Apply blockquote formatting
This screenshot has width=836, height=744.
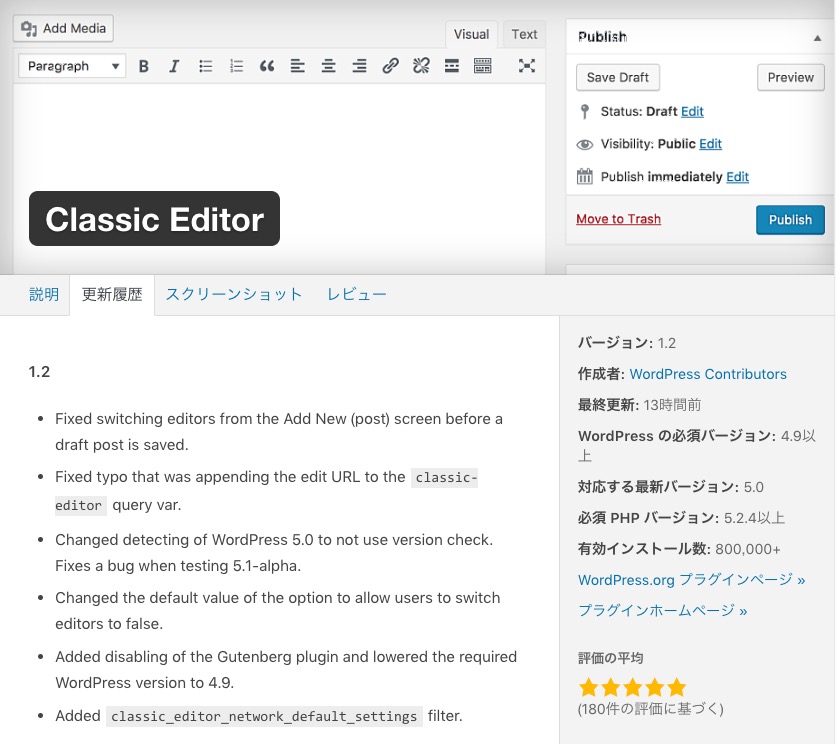click(x=267, y=66)
